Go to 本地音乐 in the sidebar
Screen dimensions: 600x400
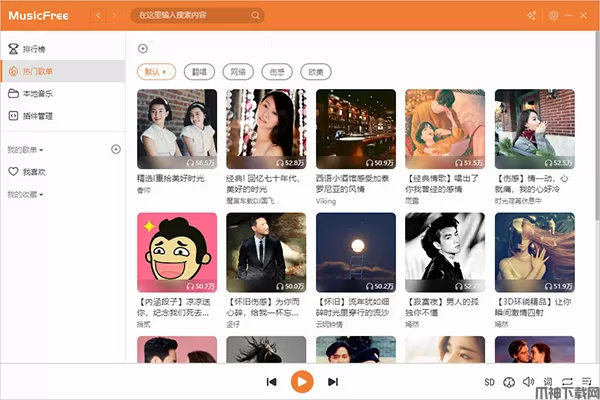pos(37,93)
